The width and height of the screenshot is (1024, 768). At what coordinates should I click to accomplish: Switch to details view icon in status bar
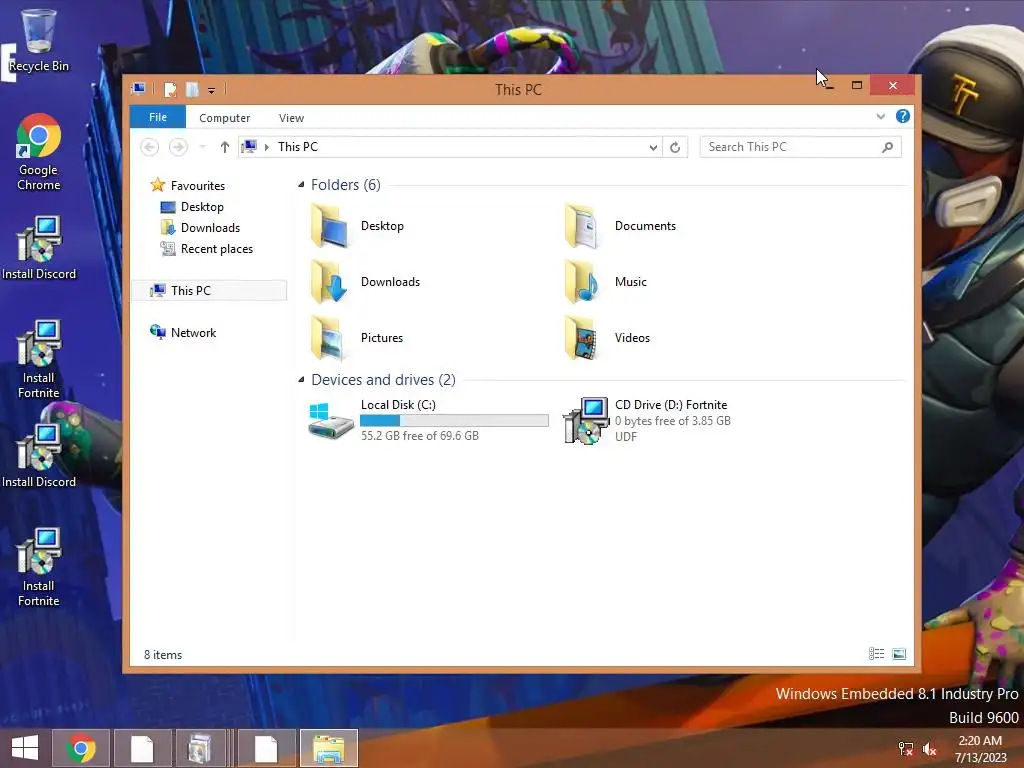pyautogui.click(x=876, y=654)
